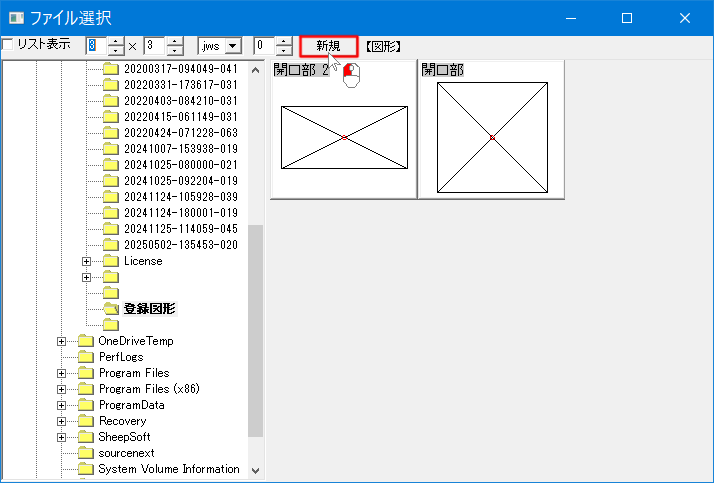
Task: Click the input field showing 0
Action: coord(264,46)
